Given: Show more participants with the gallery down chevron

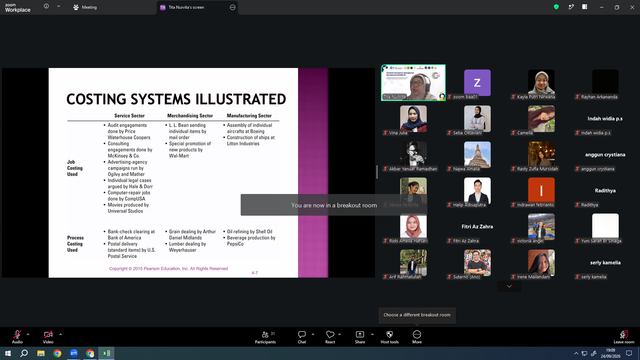Looking at the screenshot, I should pyautogui.click(x=509, y=286).
